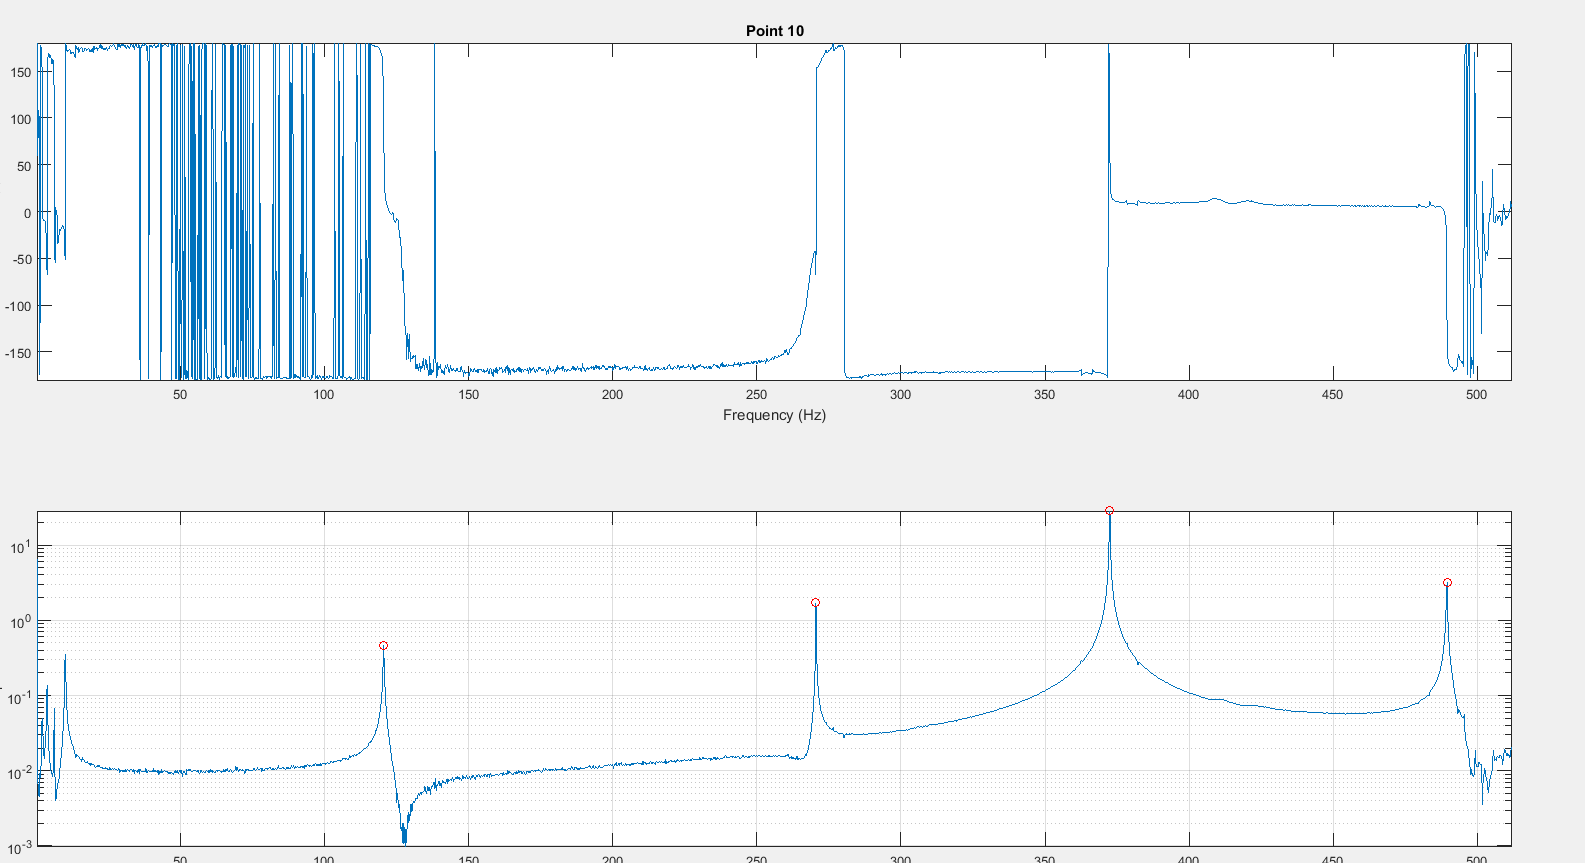
Task: Click the -50 y-axis tick label
Action: point(21,260)
